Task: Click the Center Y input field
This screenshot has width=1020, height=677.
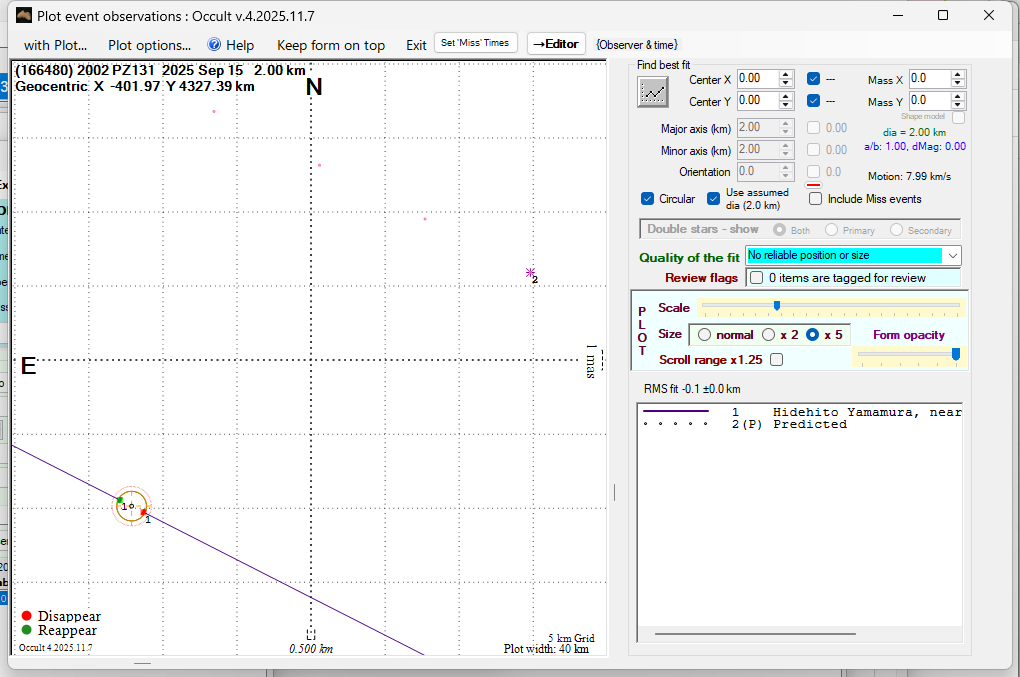Action: 756,100
